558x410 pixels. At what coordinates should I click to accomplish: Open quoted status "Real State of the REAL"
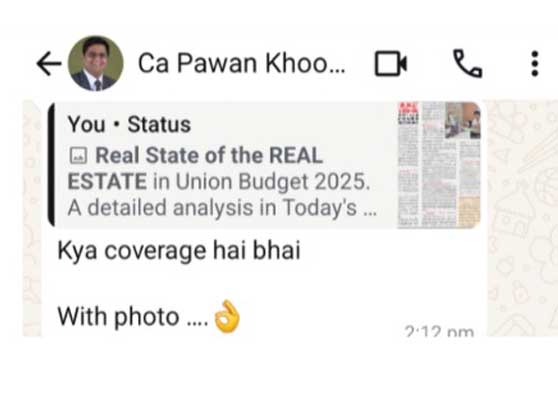coord(209,156)
